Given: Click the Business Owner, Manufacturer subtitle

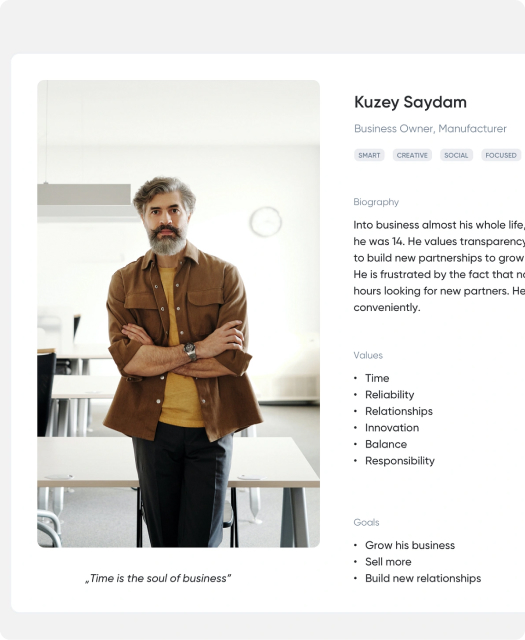Looking at the screenshot, I should tap(430, 129).
